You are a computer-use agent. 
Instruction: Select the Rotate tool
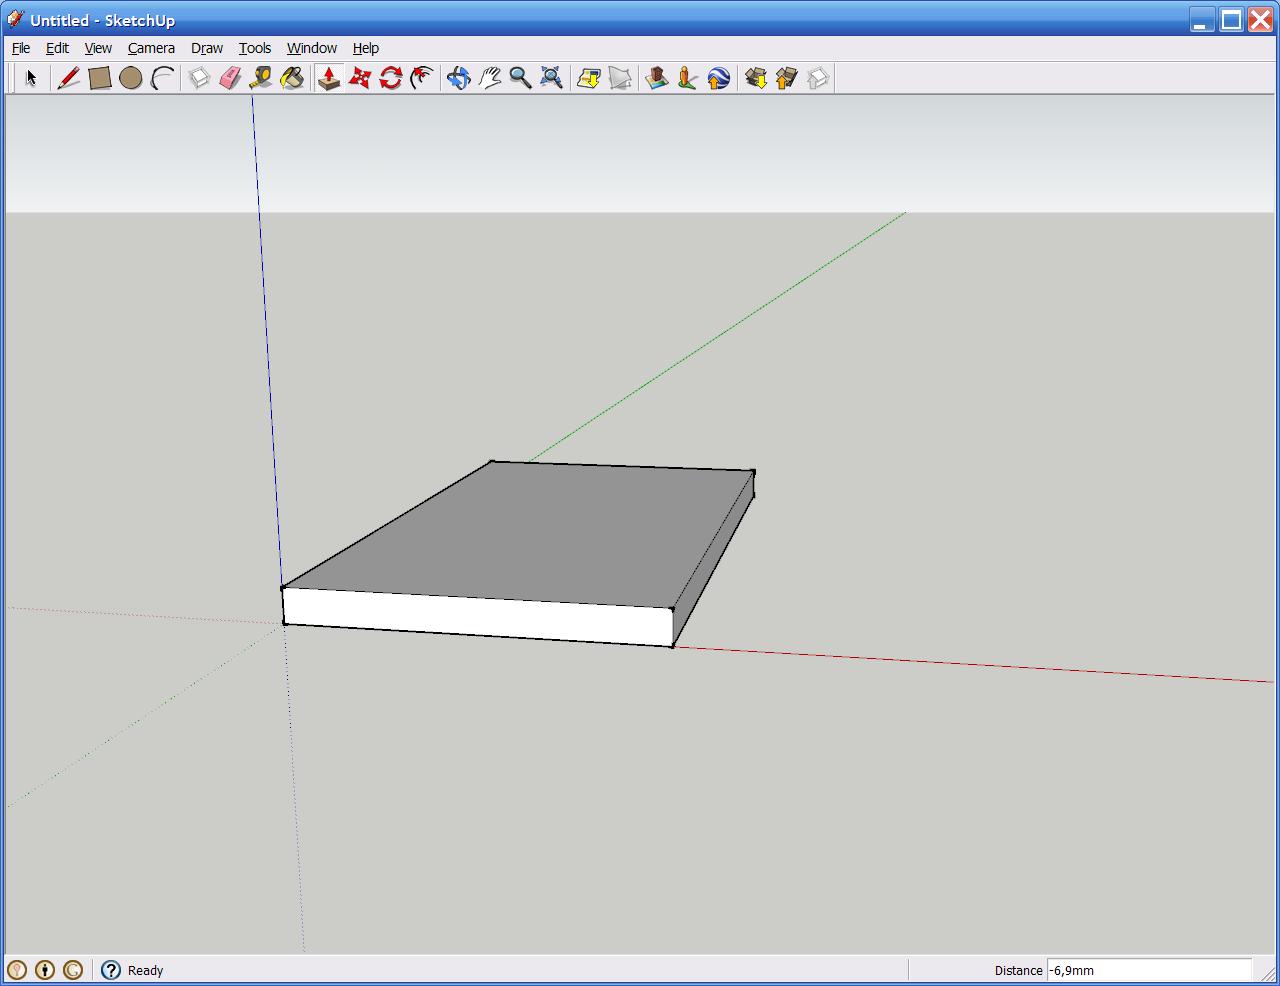391,78
